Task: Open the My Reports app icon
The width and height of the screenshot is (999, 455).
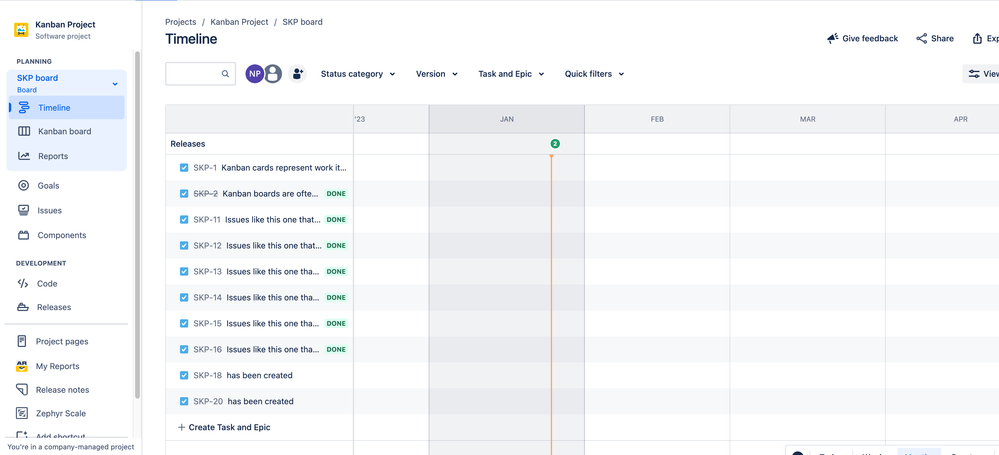Action: [x=22, y=366]
